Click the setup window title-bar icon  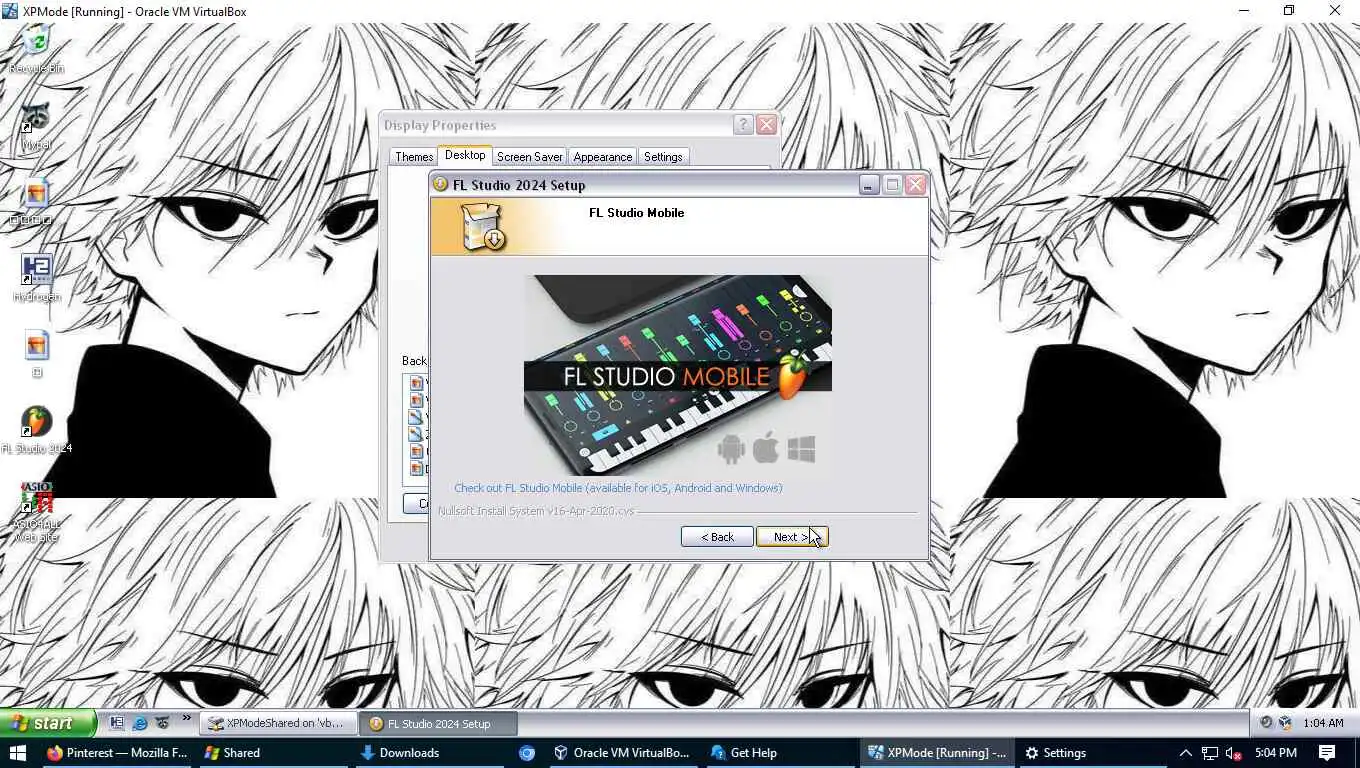point(440,185)
